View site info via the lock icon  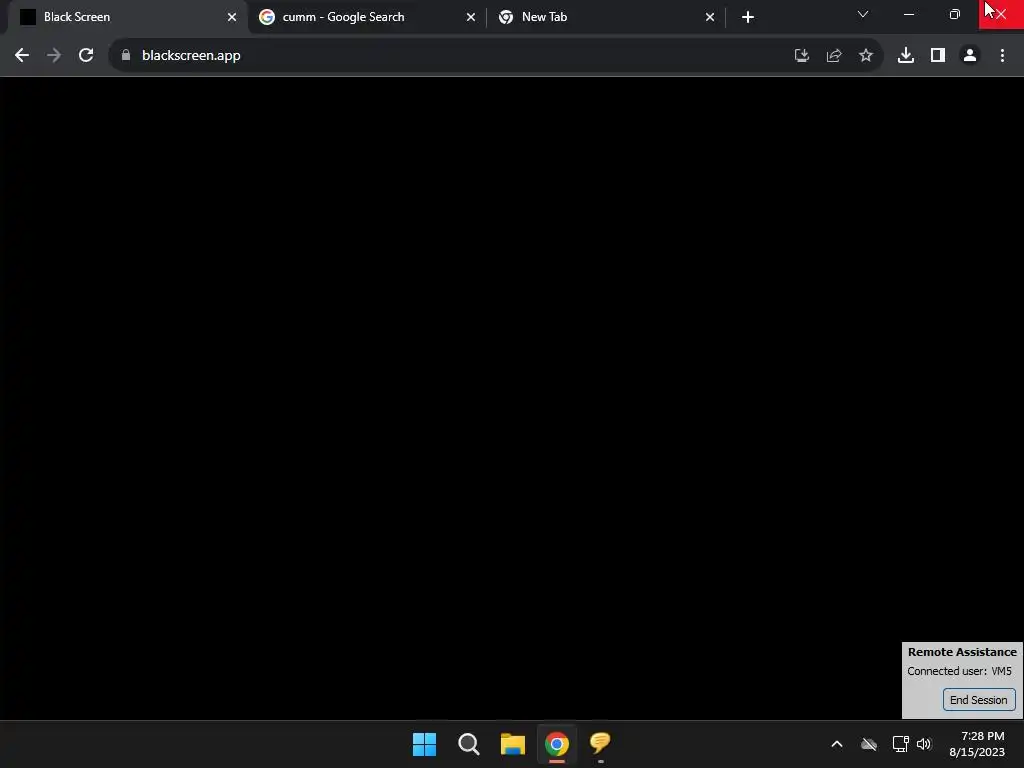coord(126,56)
